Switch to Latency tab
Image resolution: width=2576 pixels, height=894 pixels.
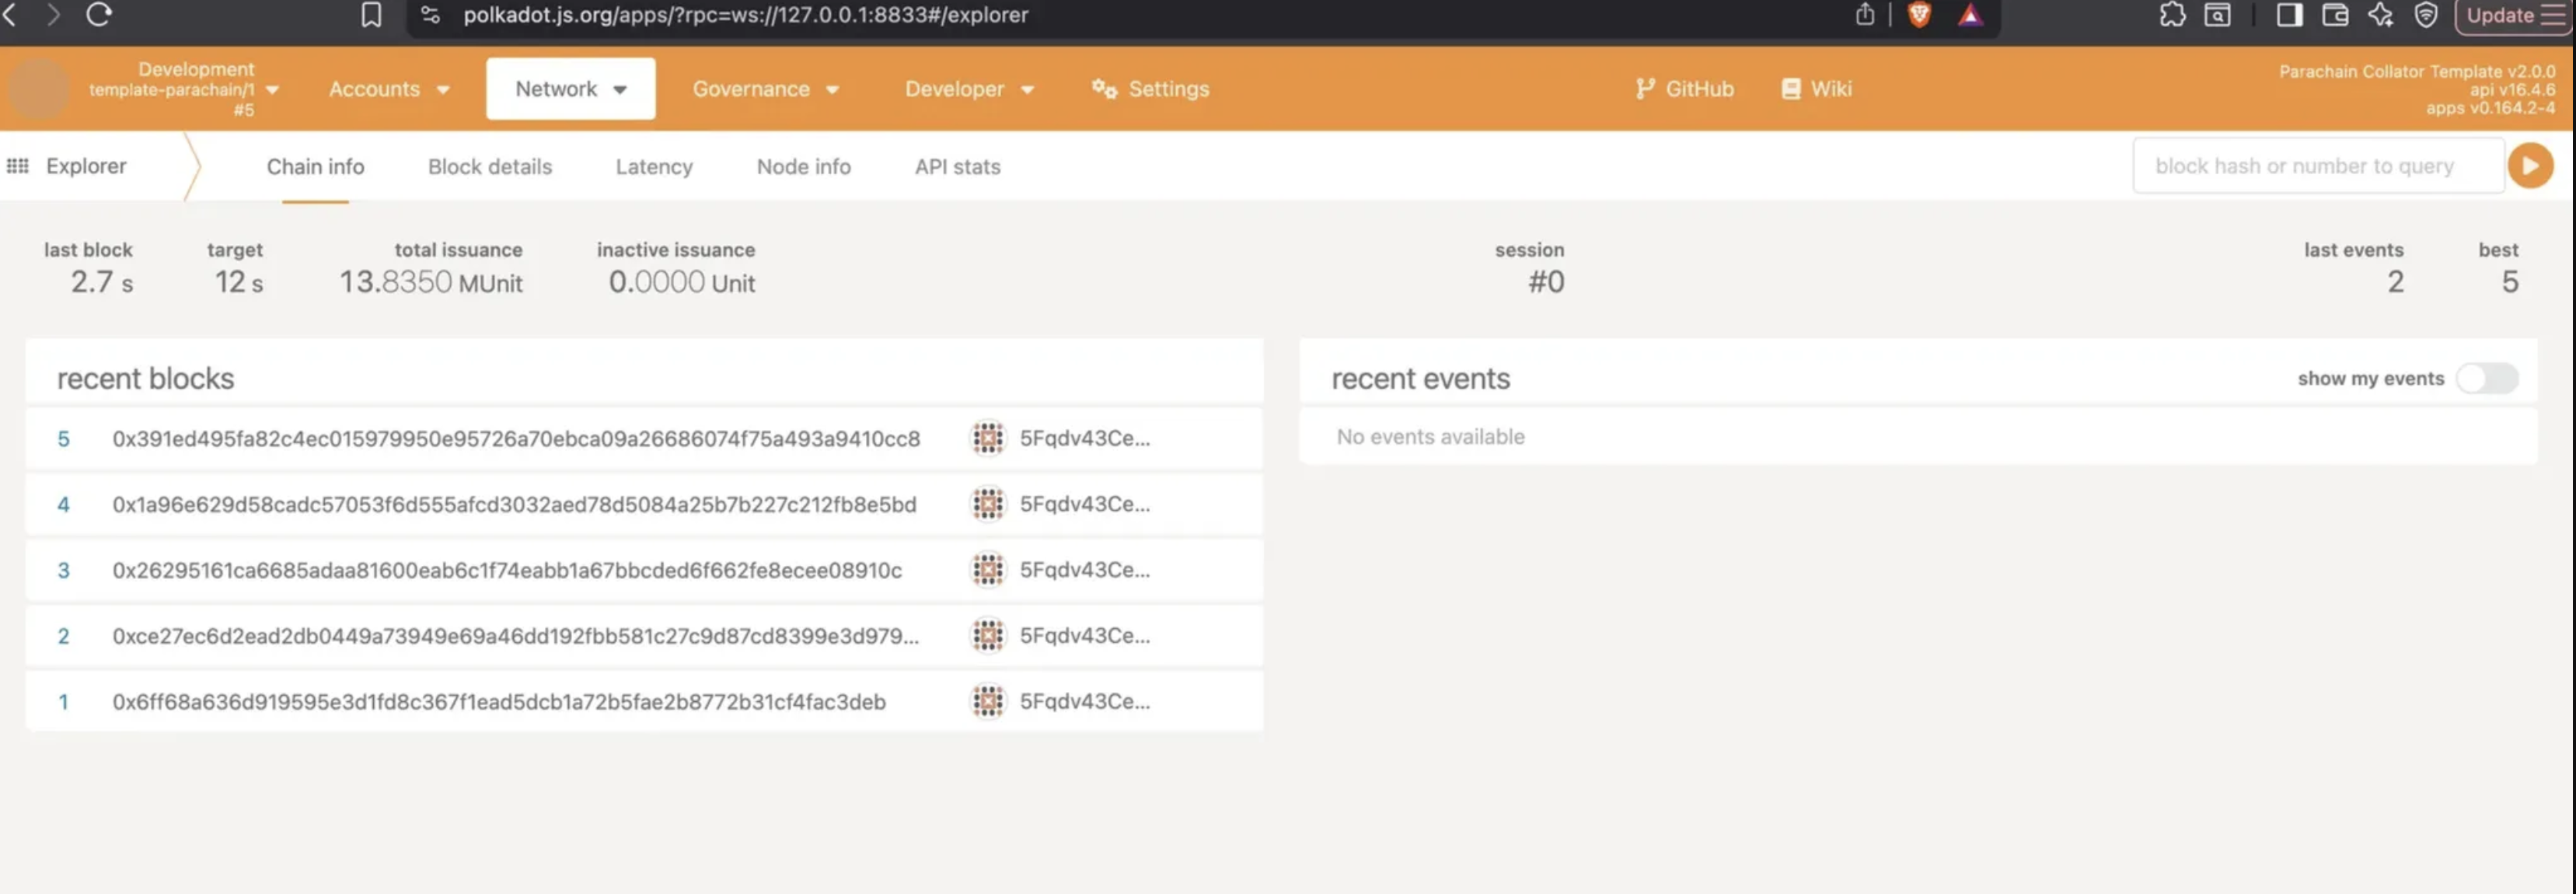(654, 167)
